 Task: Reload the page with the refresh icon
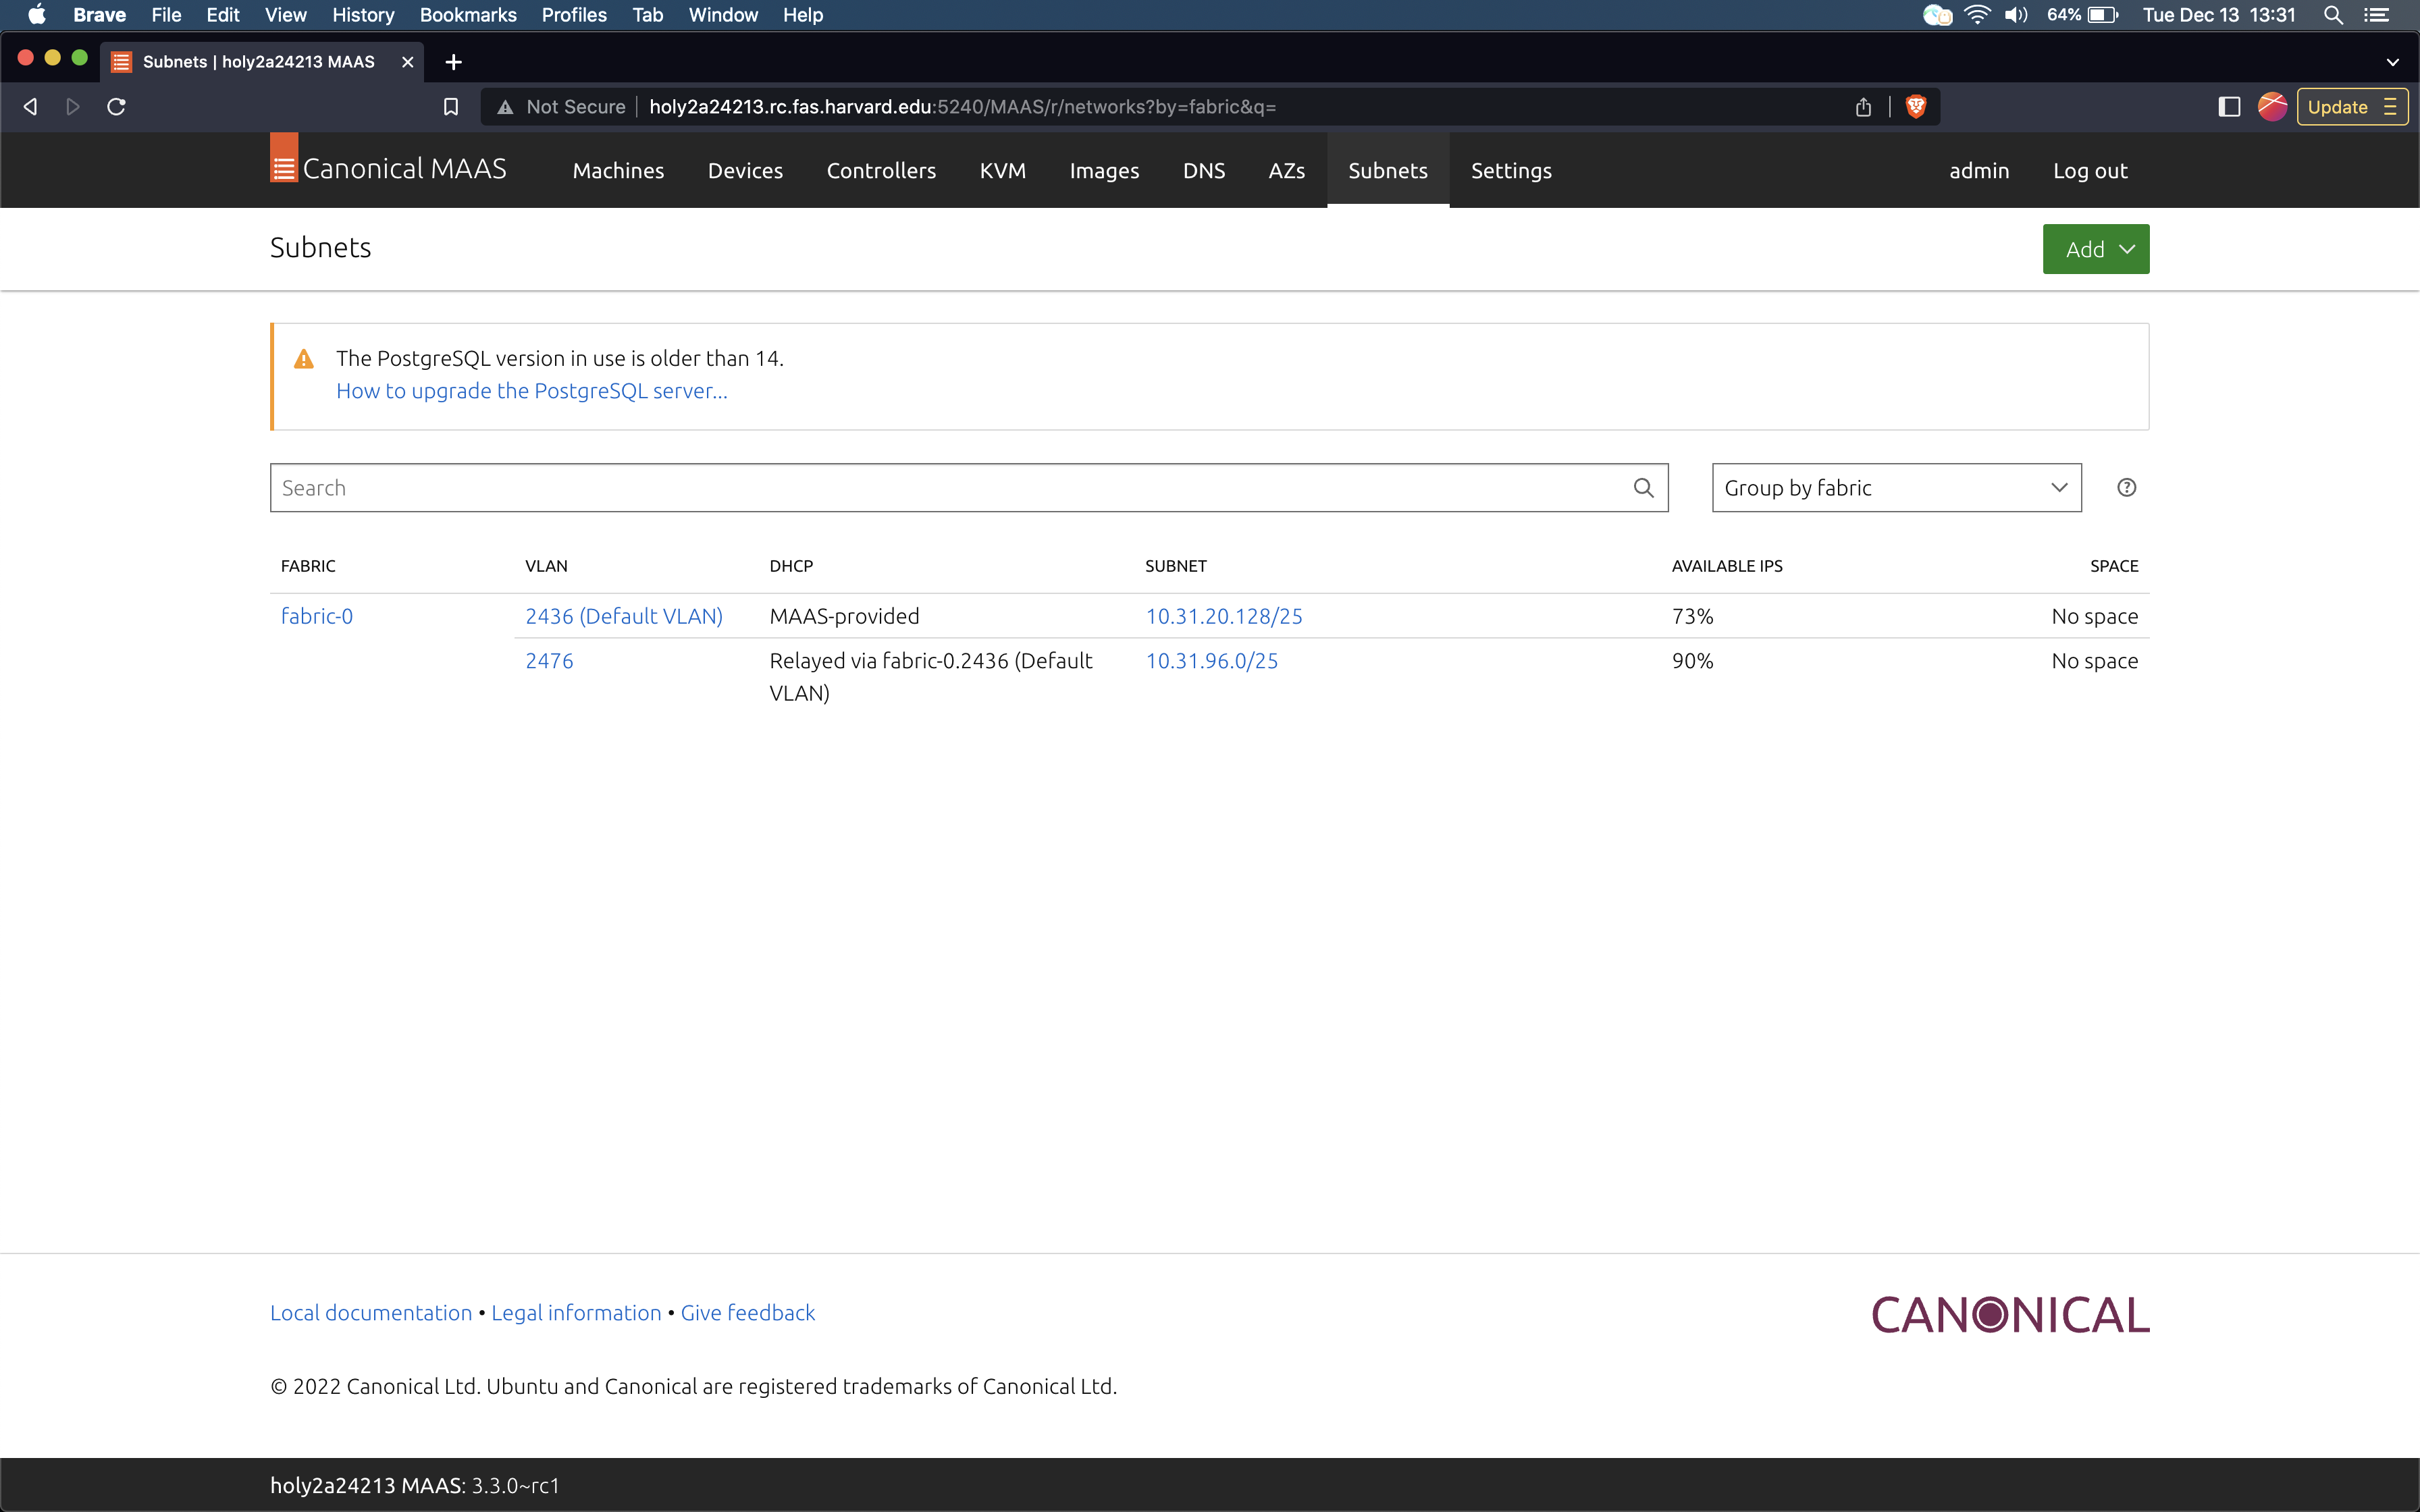click(x=116, y=107)
